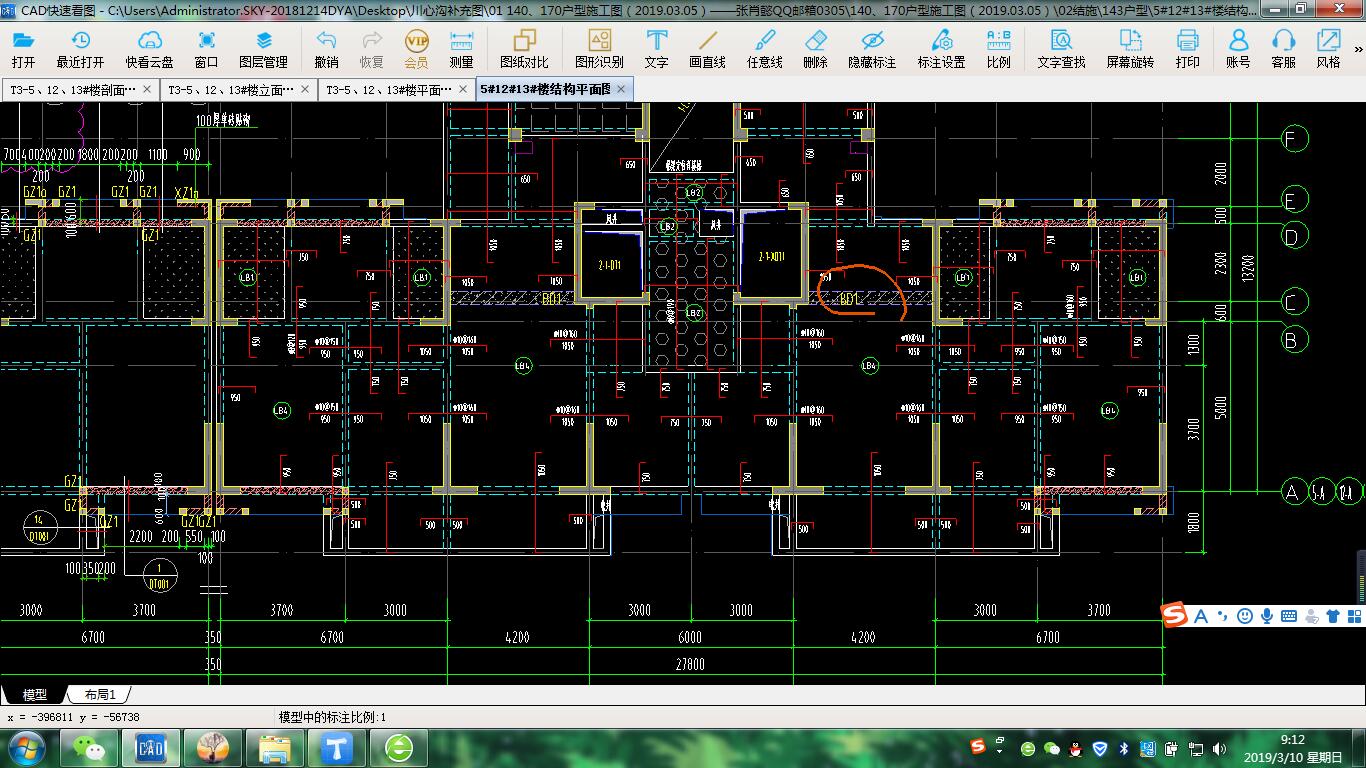1366x768 pixels.
Task: Click the 27800 overall dimension text
Action: coord(689,664)
